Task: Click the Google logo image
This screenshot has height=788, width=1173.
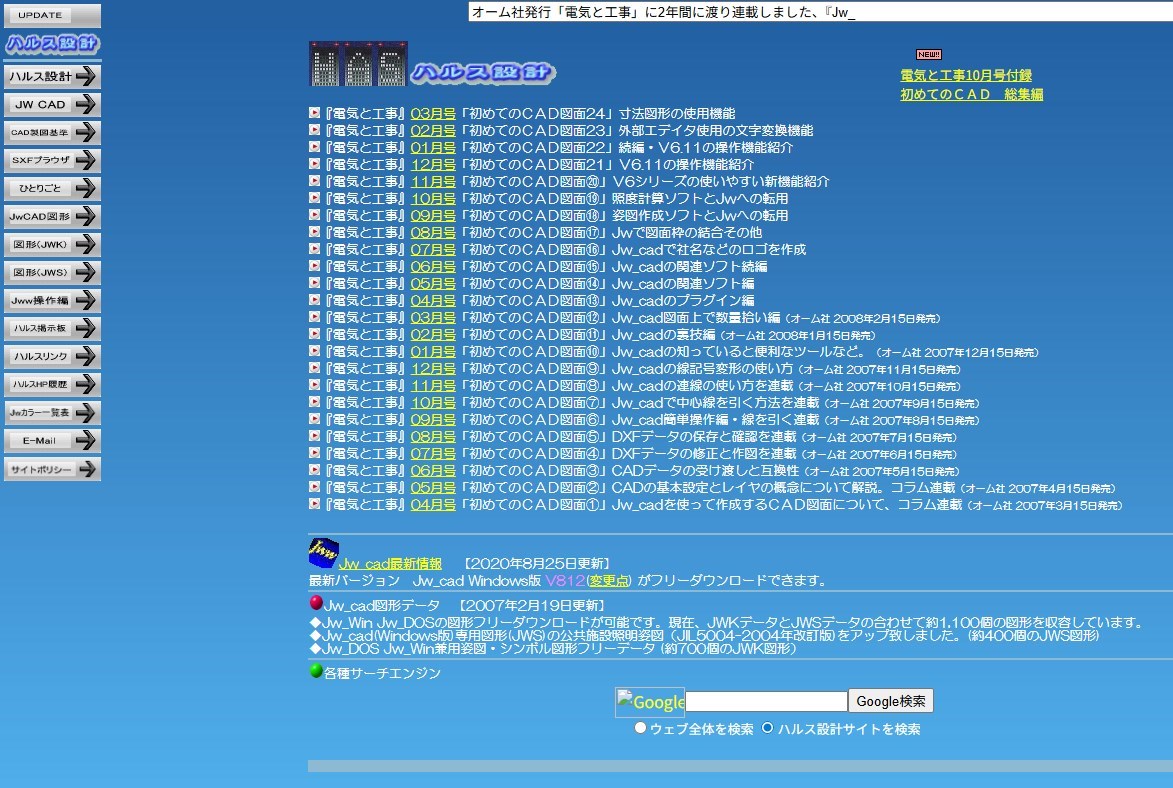Action: click(x=650, y=702)
